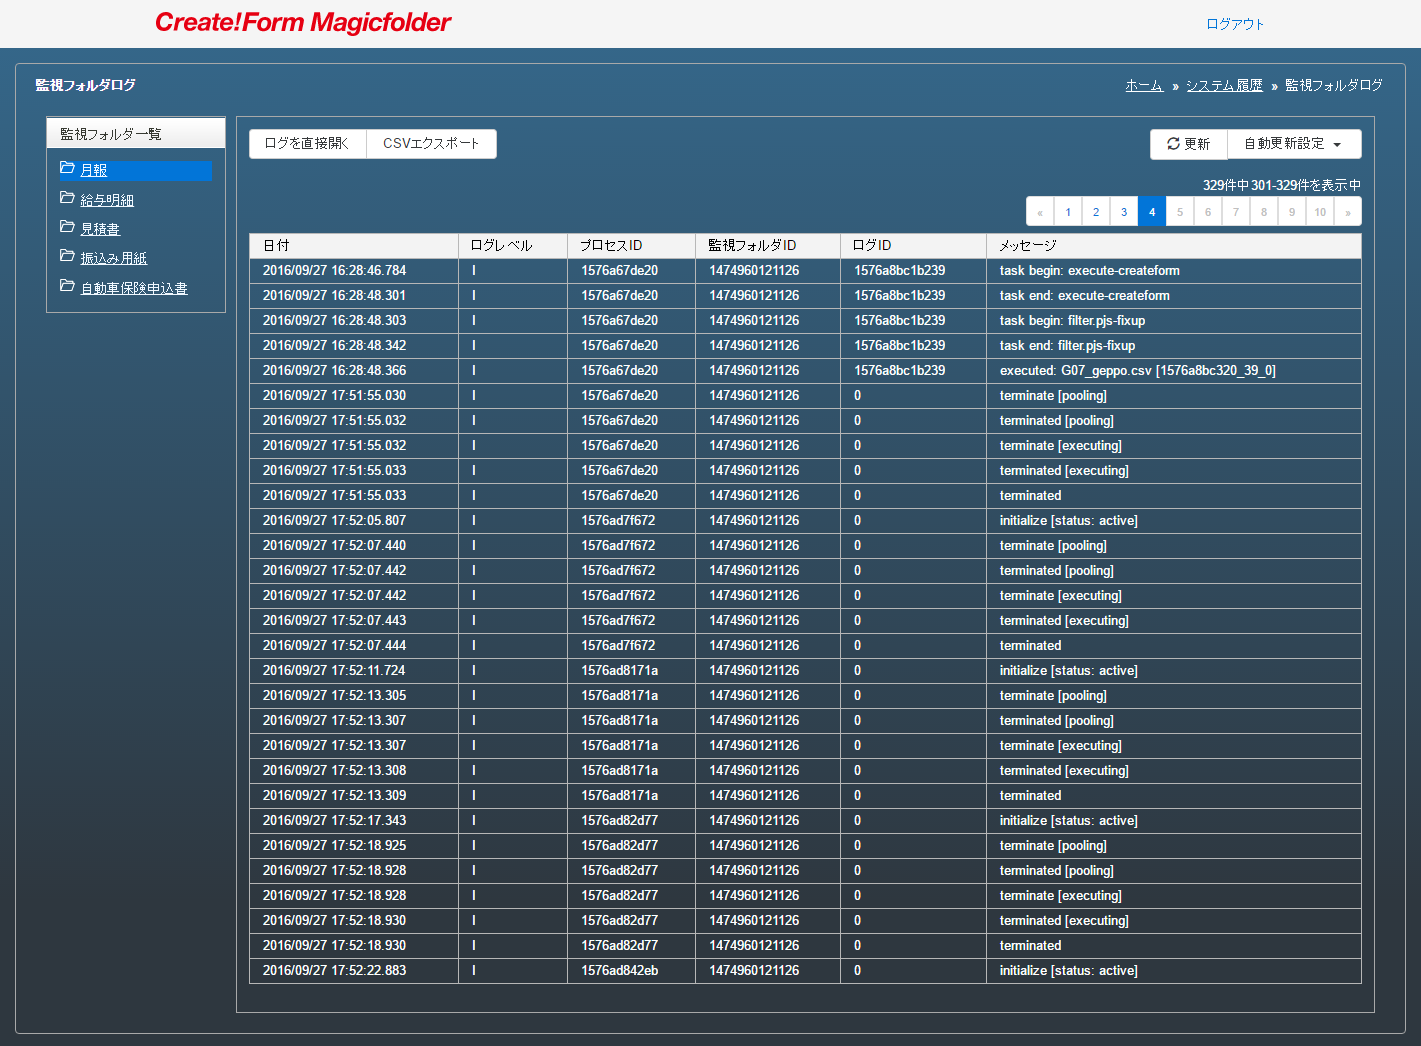The image size is (1421, 1046).
Task: Click the page 6 pagination button
Action: point(1208,212)
